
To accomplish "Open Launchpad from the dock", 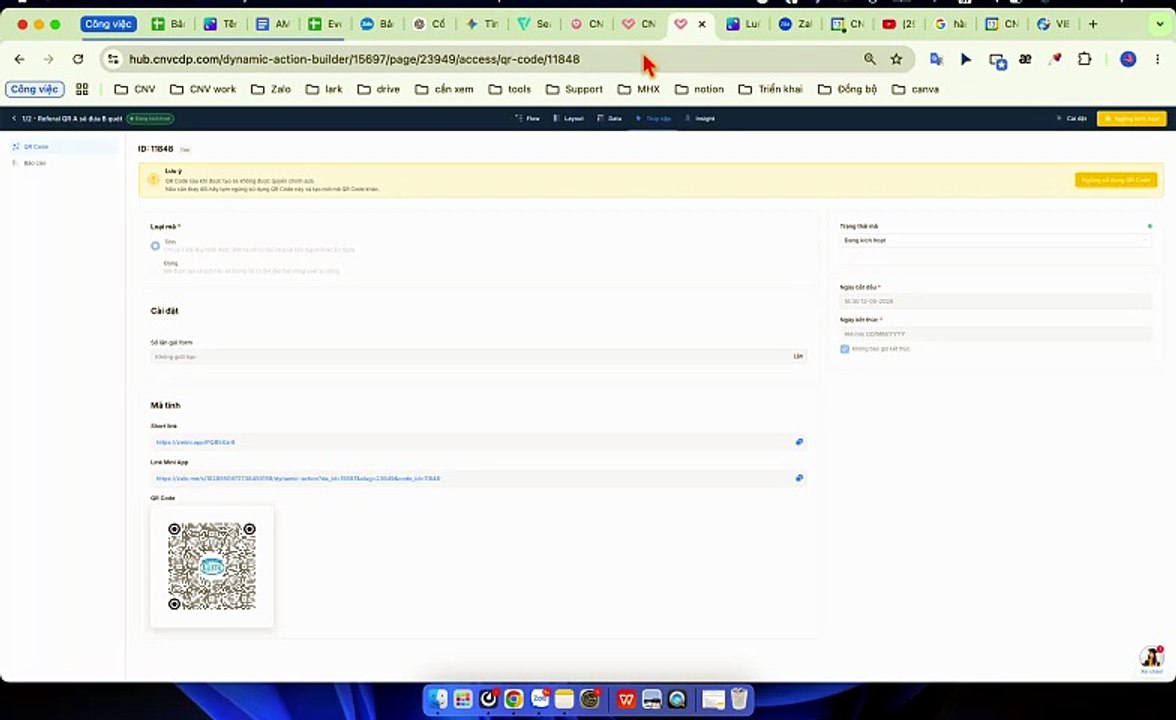I will [x=463, y=699].
